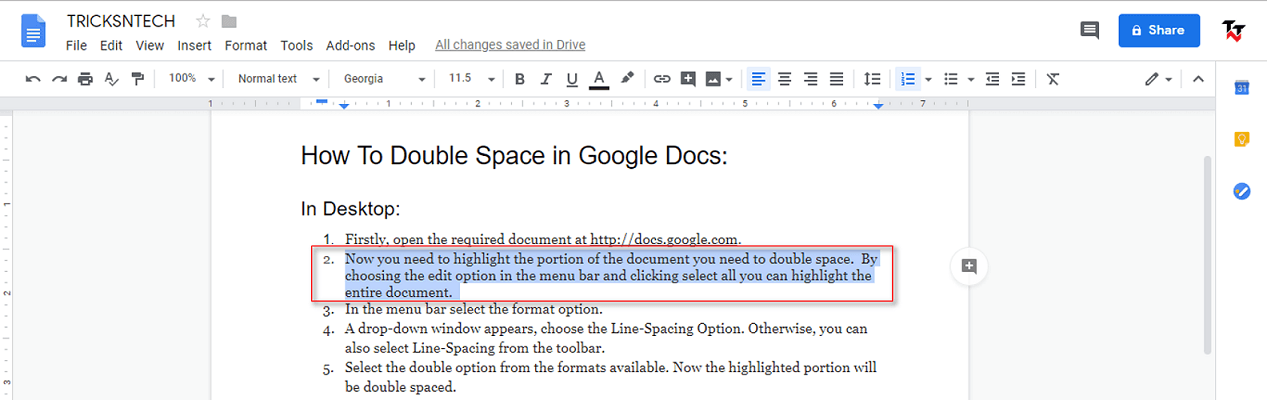
Task: Insert a link with chain icon
Action: [662, 79]
